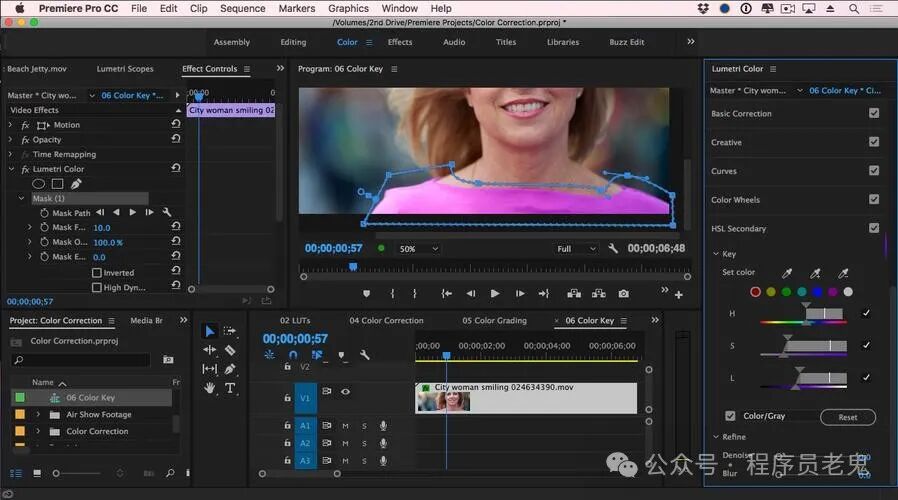Viewport: 898px width, 500px height.
Task: Pick the remove color eyedropper with minus
Action: (843, 273)
